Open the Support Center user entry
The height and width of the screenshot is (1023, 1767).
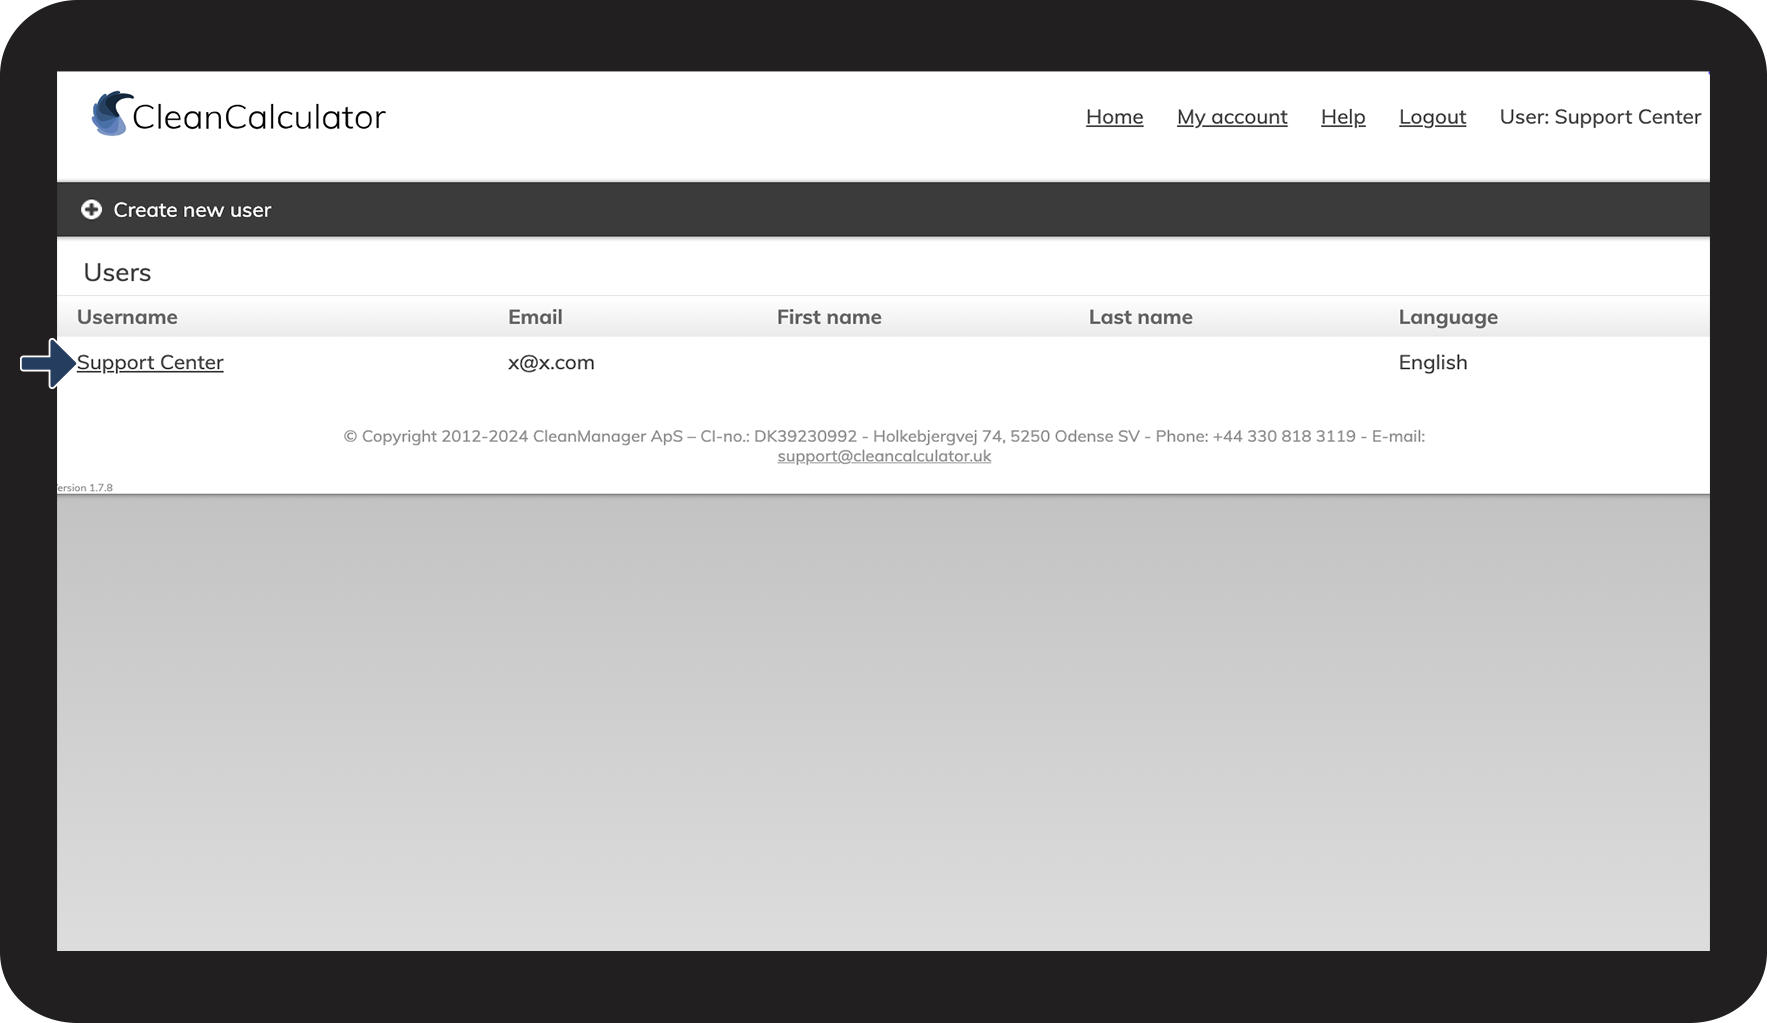pyautogui.click(x=150, y=362)
